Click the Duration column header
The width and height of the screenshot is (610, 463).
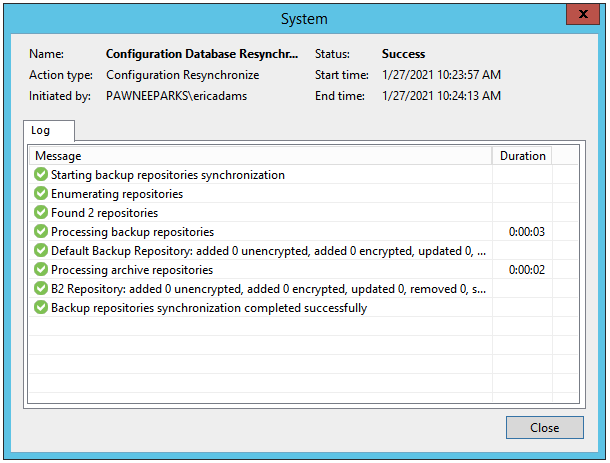(x=522, y=156)
